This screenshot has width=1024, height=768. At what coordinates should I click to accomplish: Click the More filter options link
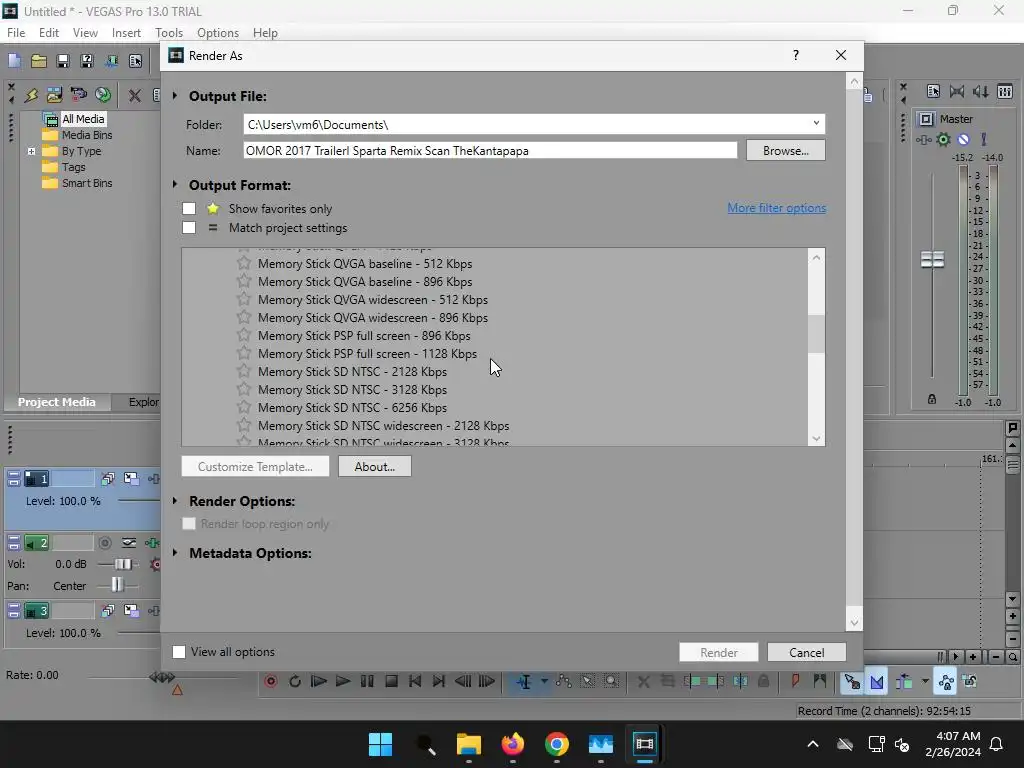(776, 208)
